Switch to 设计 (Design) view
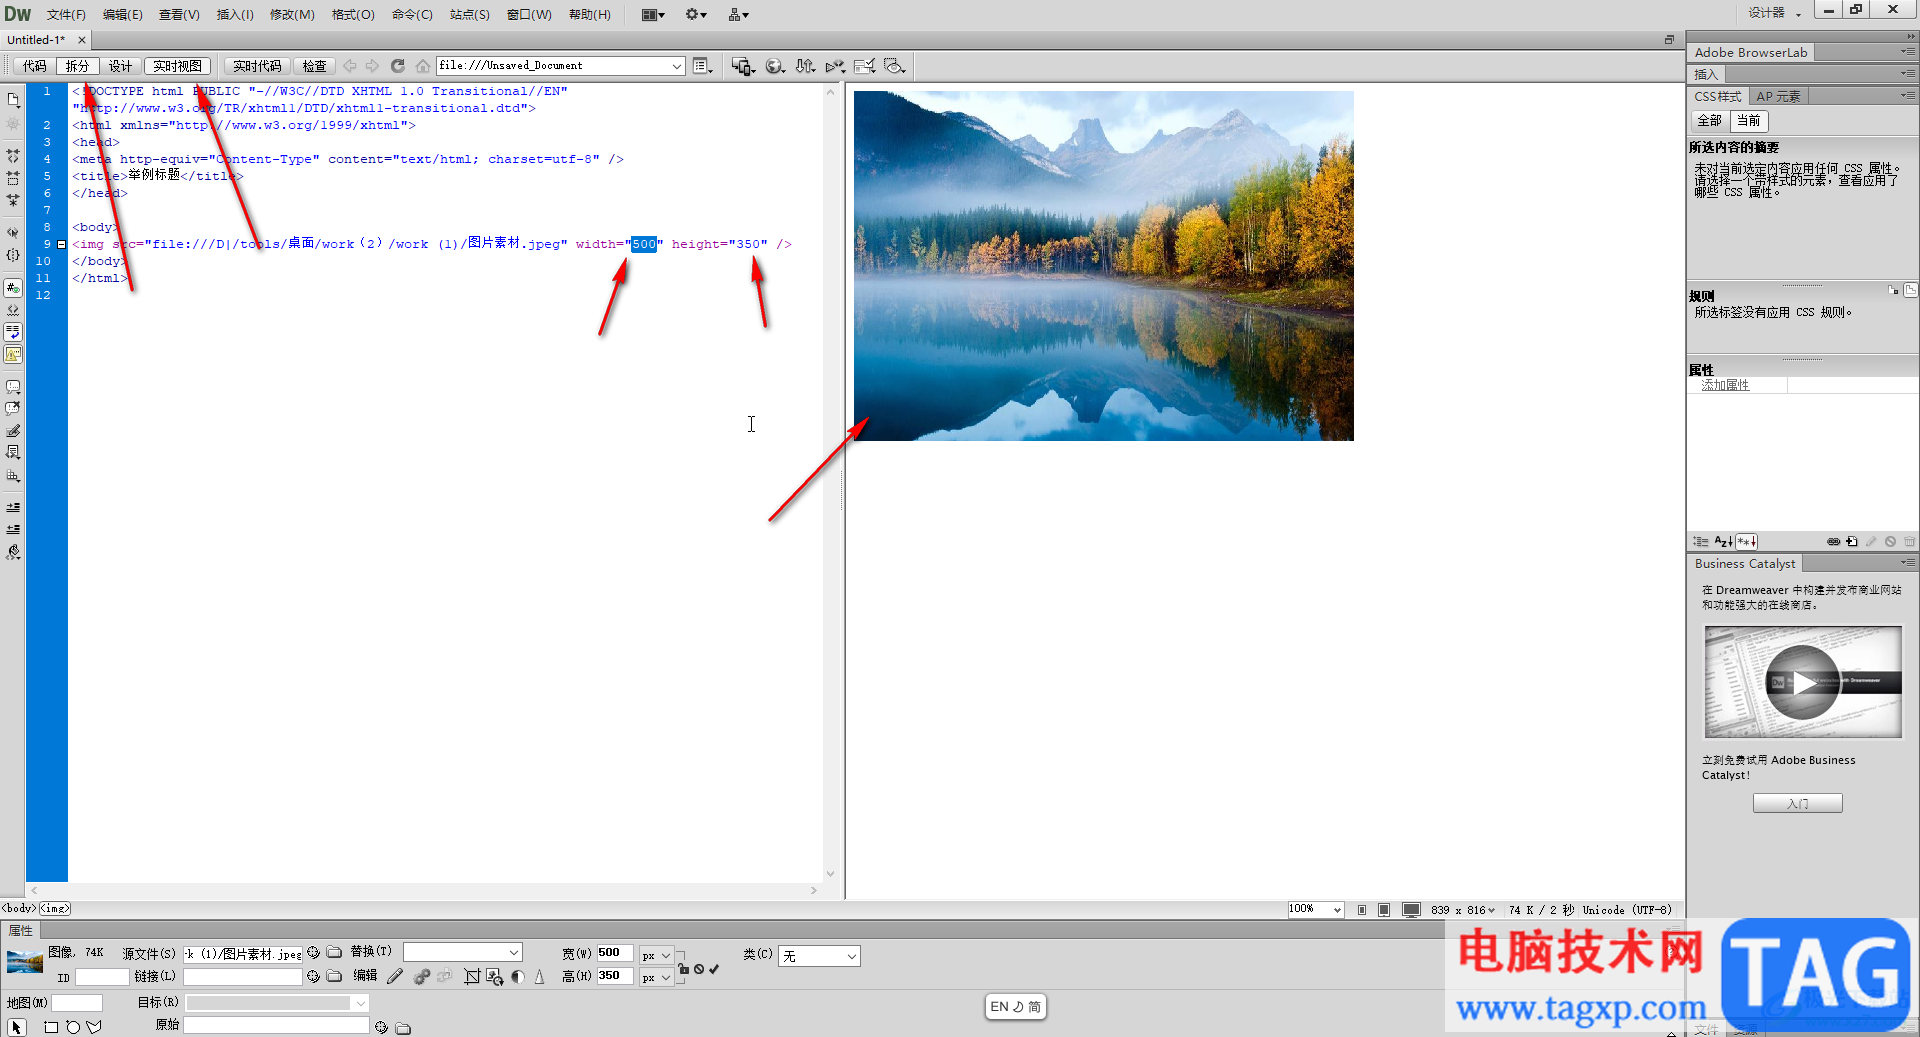The width and height of the screenshot is (1920, 1037). pos(120,66)
